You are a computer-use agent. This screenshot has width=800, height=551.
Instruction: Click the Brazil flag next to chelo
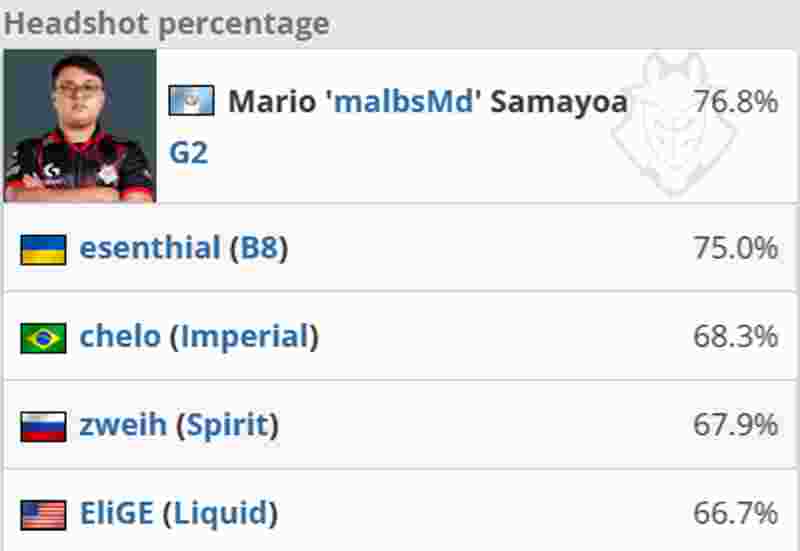click(x=43, y=338)
